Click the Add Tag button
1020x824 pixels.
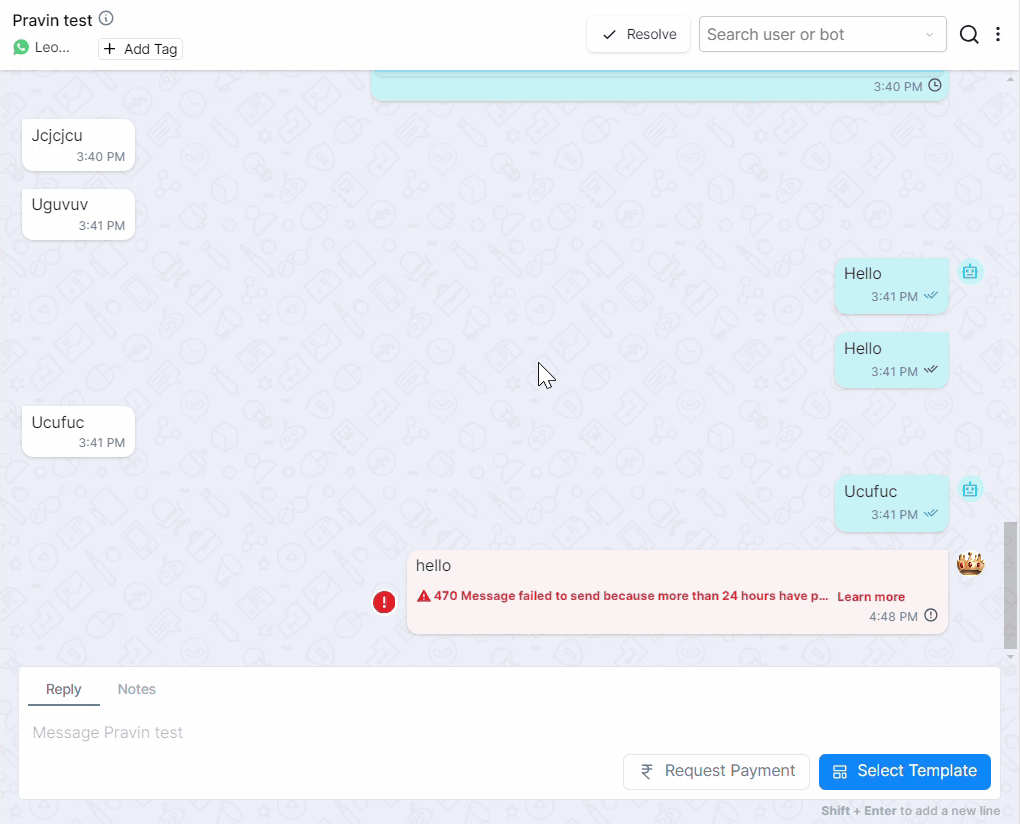(x=140, y=49)
